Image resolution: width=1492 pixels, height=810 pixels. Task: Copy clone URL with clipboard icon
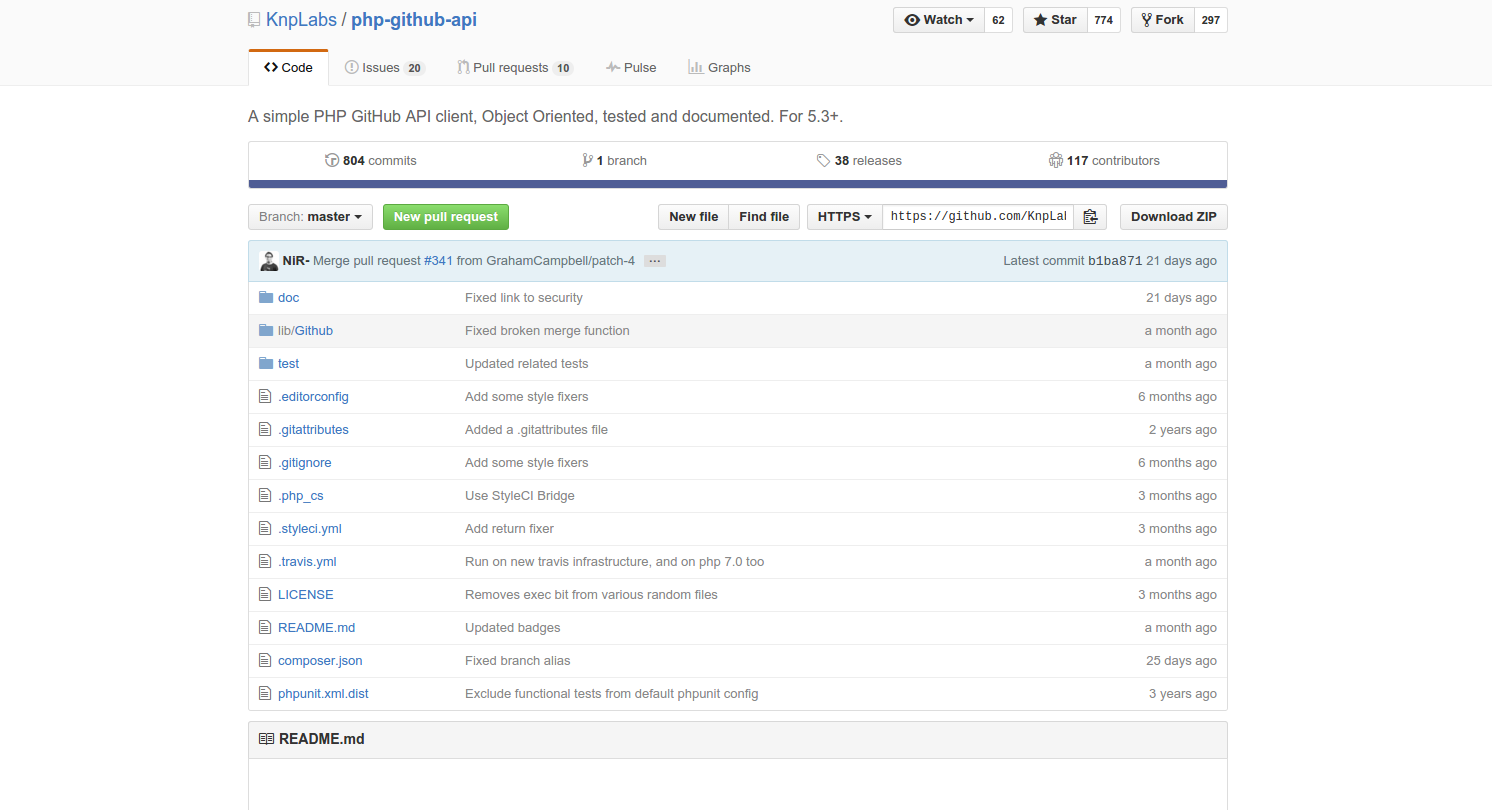[x=1090, y=217]
